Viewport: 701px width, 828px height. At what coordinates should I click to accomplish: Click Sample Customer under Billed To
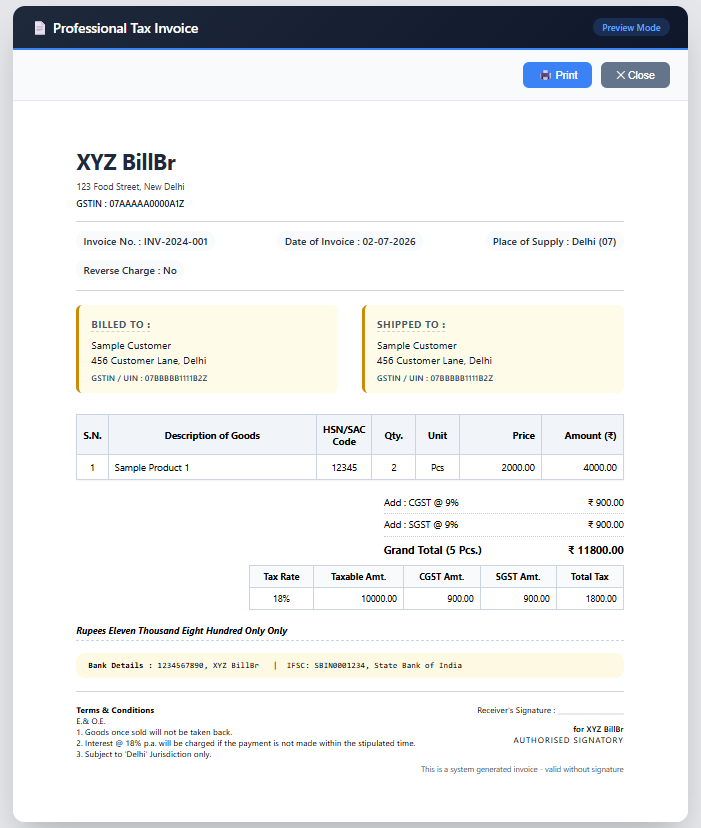coord(131,346)
